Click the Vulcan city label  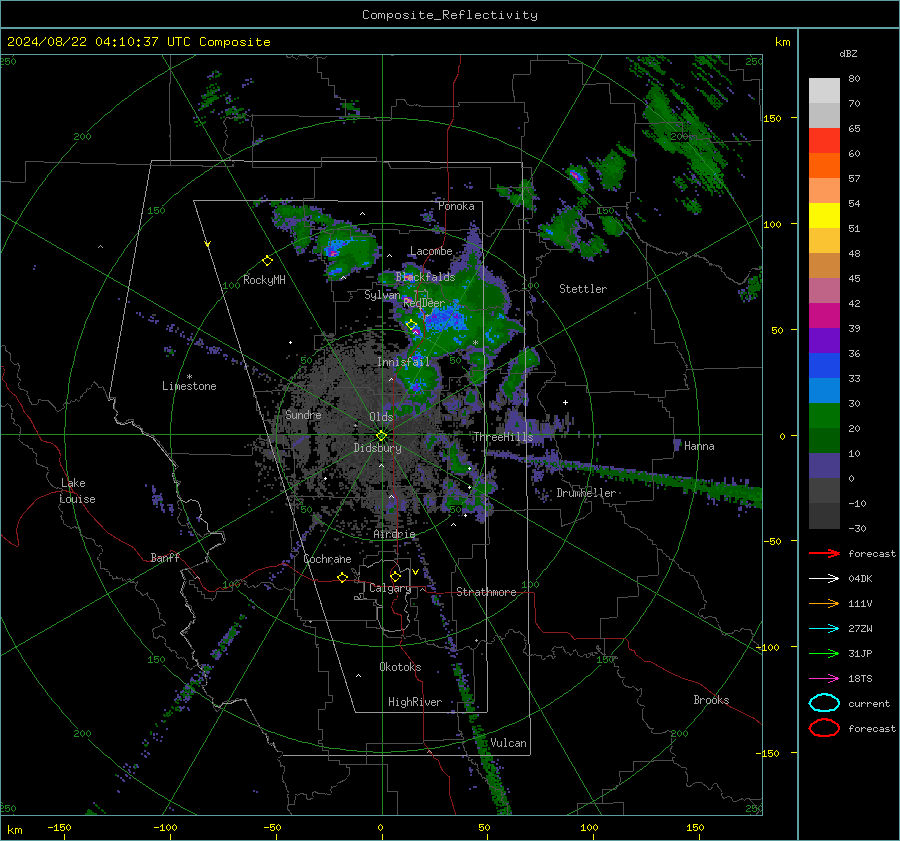coord(508,743)
